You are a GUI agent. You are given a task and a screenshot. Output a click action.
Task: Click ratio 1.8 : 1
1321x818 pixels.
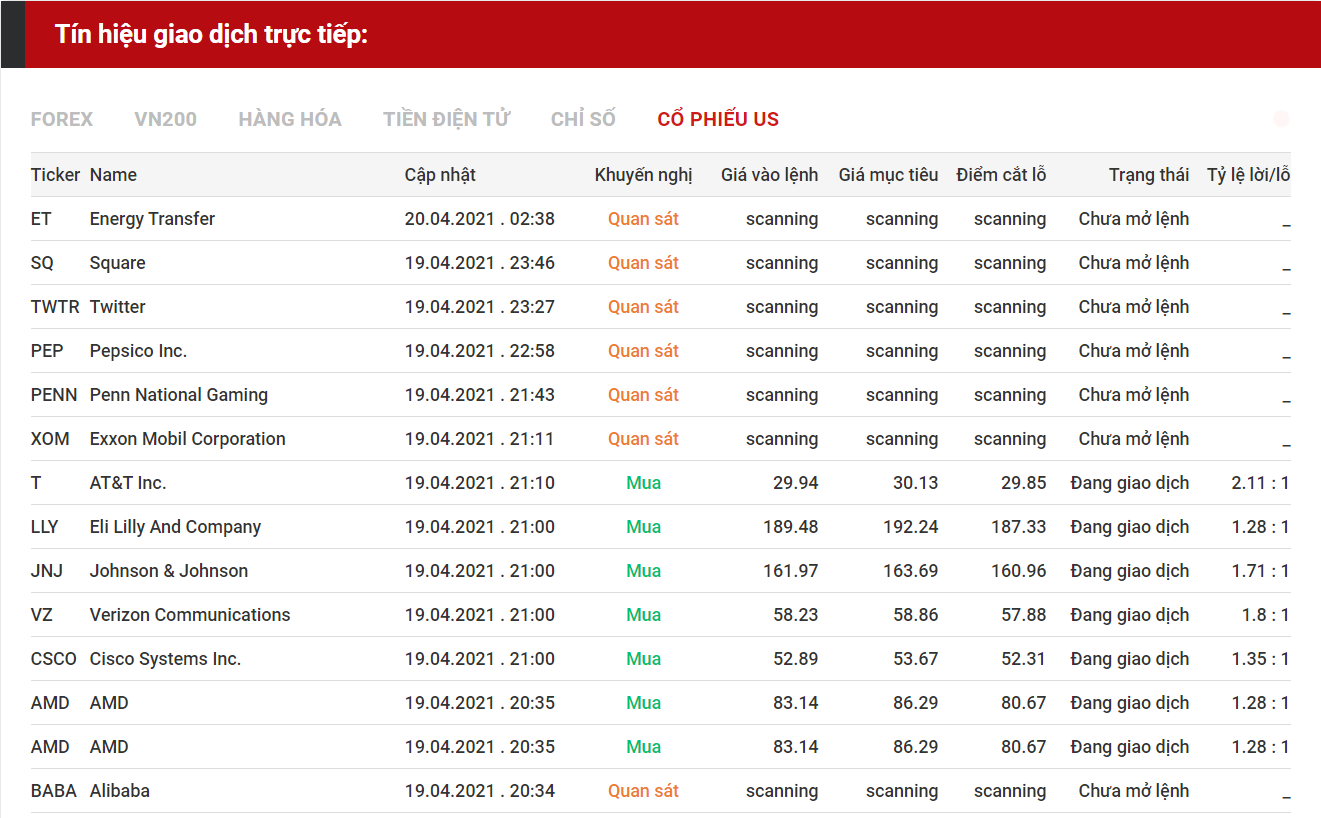tap(1265, 615)
